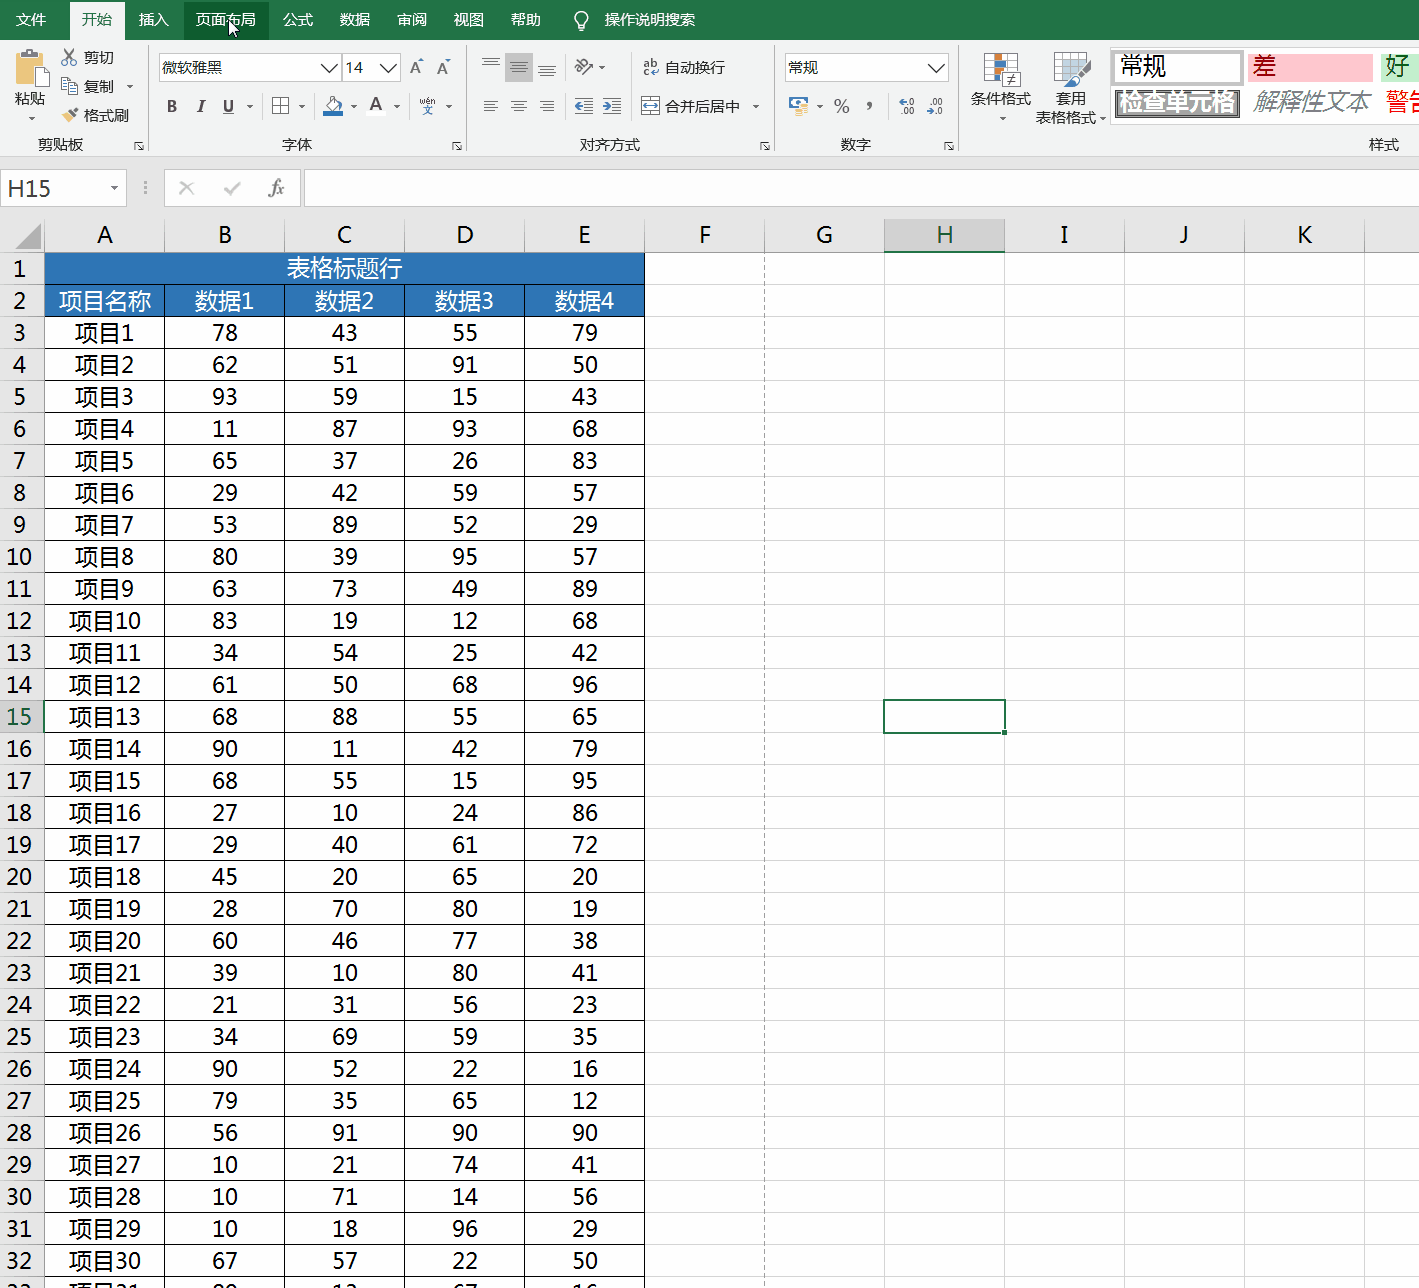Click the borders icon in font group

click(281, 106)
